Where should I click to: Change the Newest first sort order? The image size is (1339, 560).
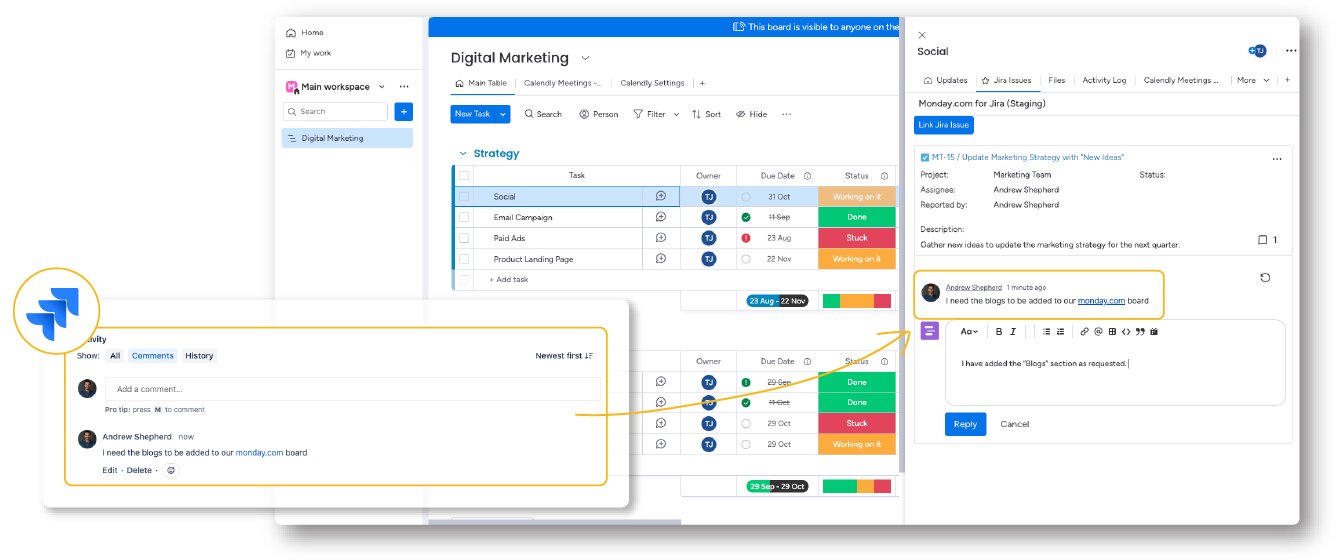point(564,356)
